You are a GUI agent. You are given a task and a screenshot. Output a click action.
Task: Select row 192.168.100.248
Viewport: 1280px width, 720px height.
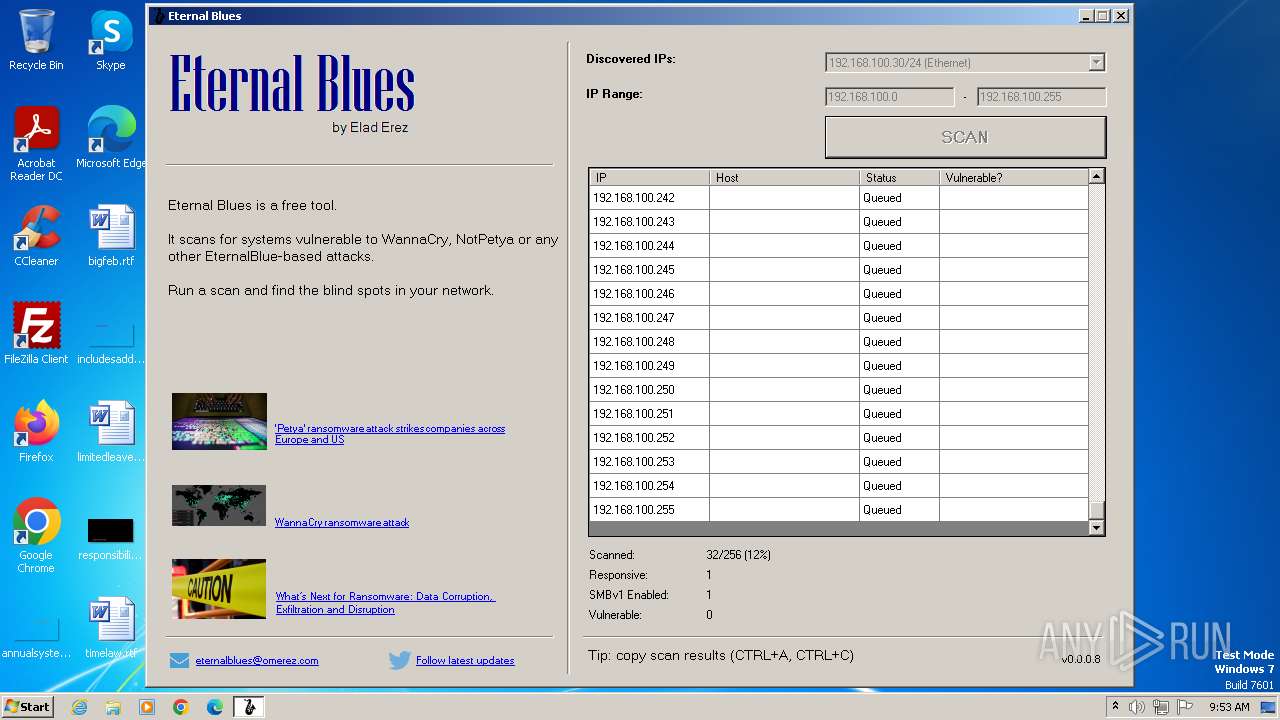coord(839,342)
